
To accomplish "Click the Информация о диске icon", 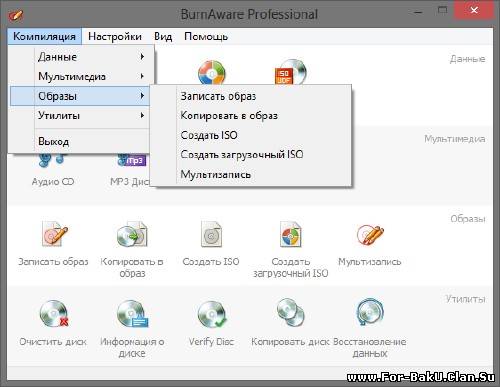I will pos(132,314).
